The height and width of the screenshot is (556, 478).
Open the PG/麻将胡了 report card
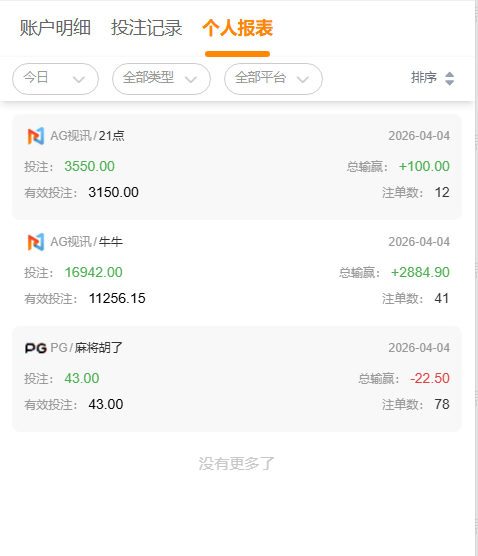point(237,379)
